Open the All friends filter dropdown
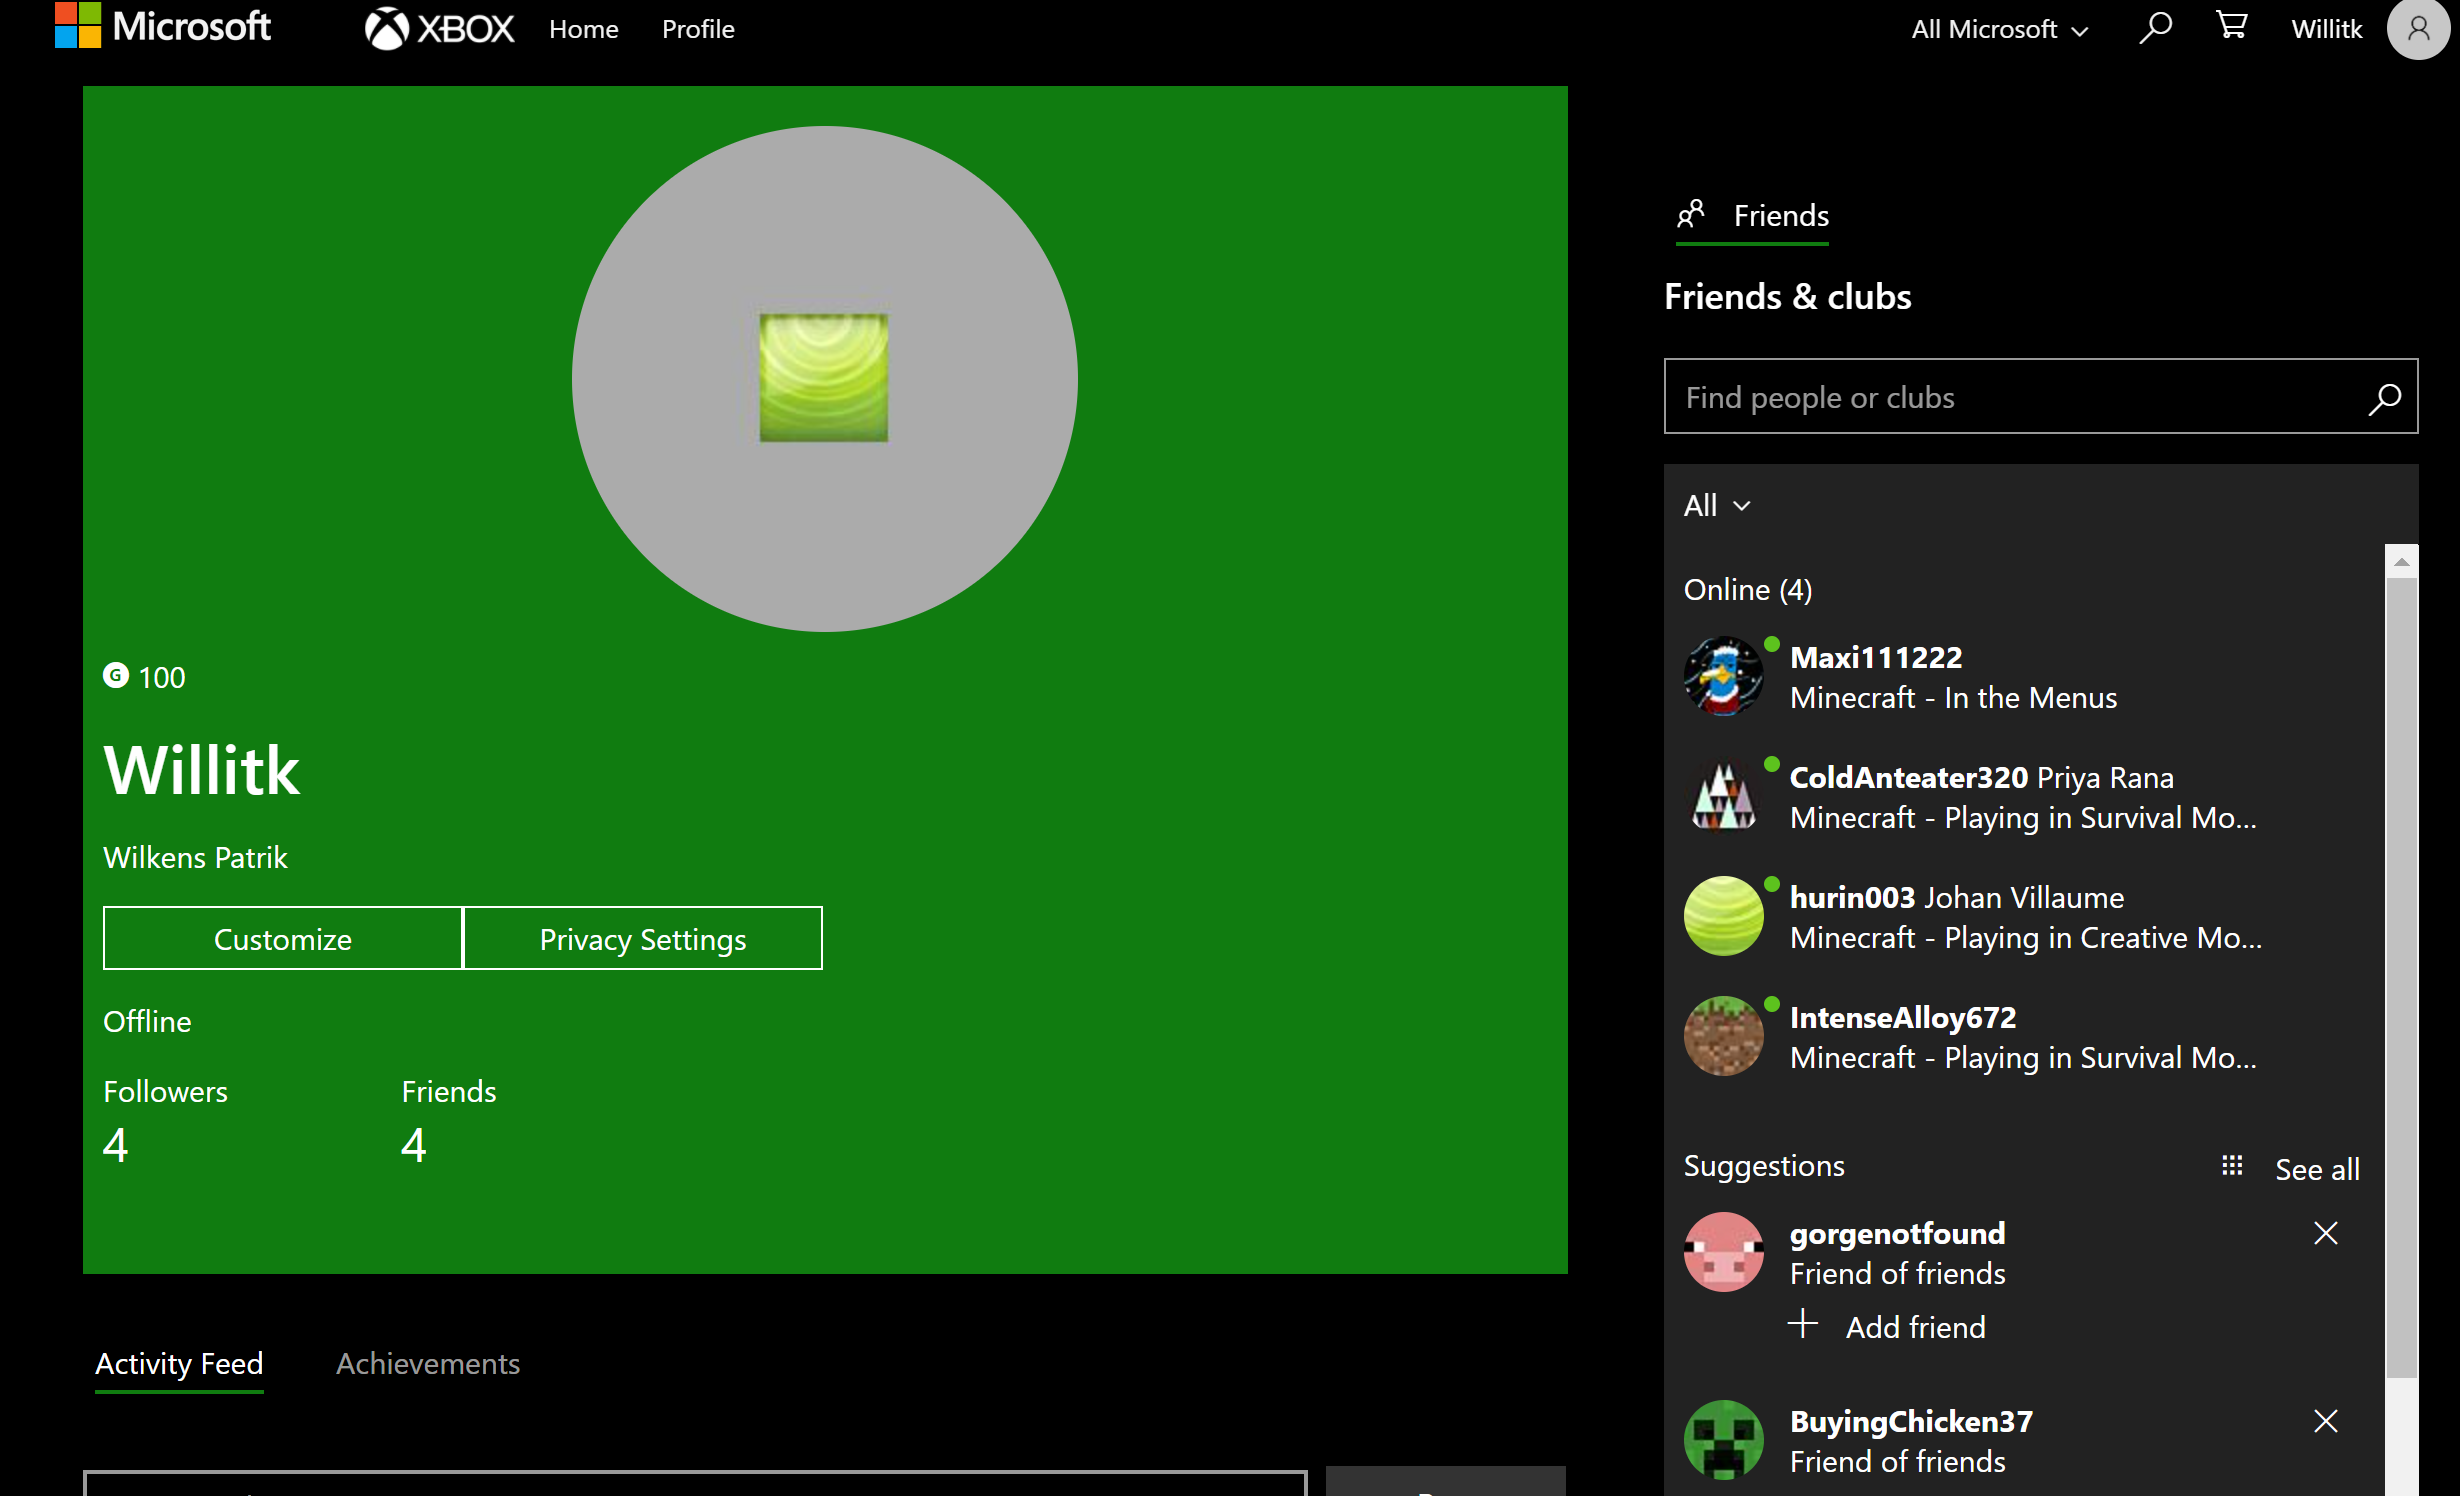The image size is (2460, 1496). click(1716, 506)
